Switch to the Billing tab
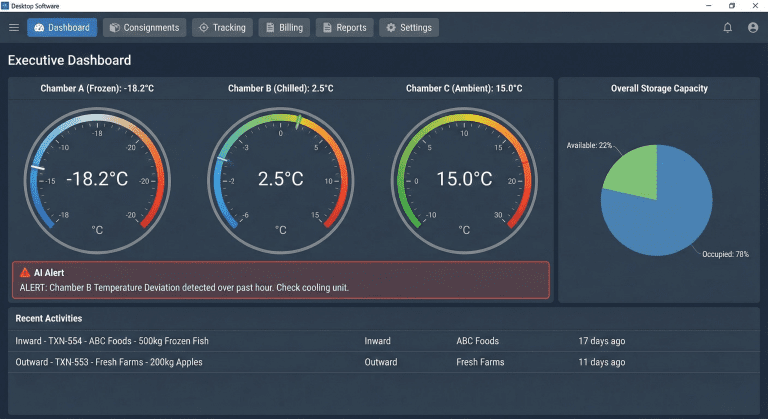This screenshot has width=768, height=419. pos(284,28)
